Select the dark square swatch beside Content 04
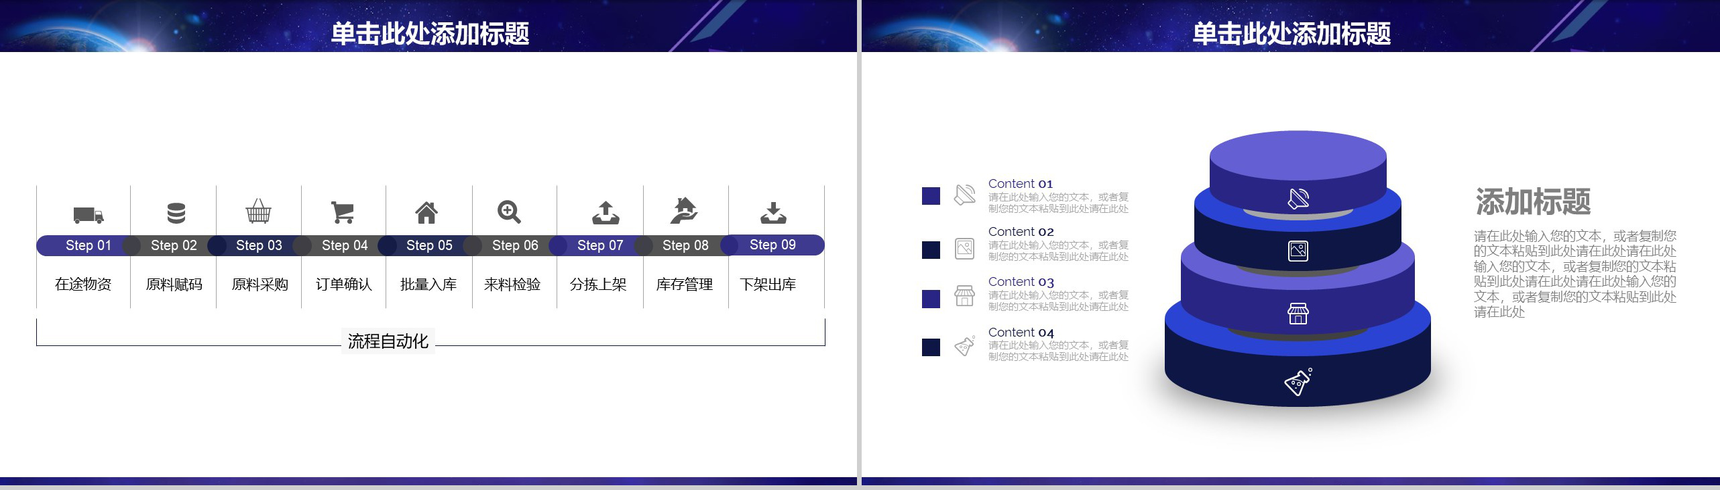Image resolution: width=1720 pixels, height=490 pixels. point(931,347)
